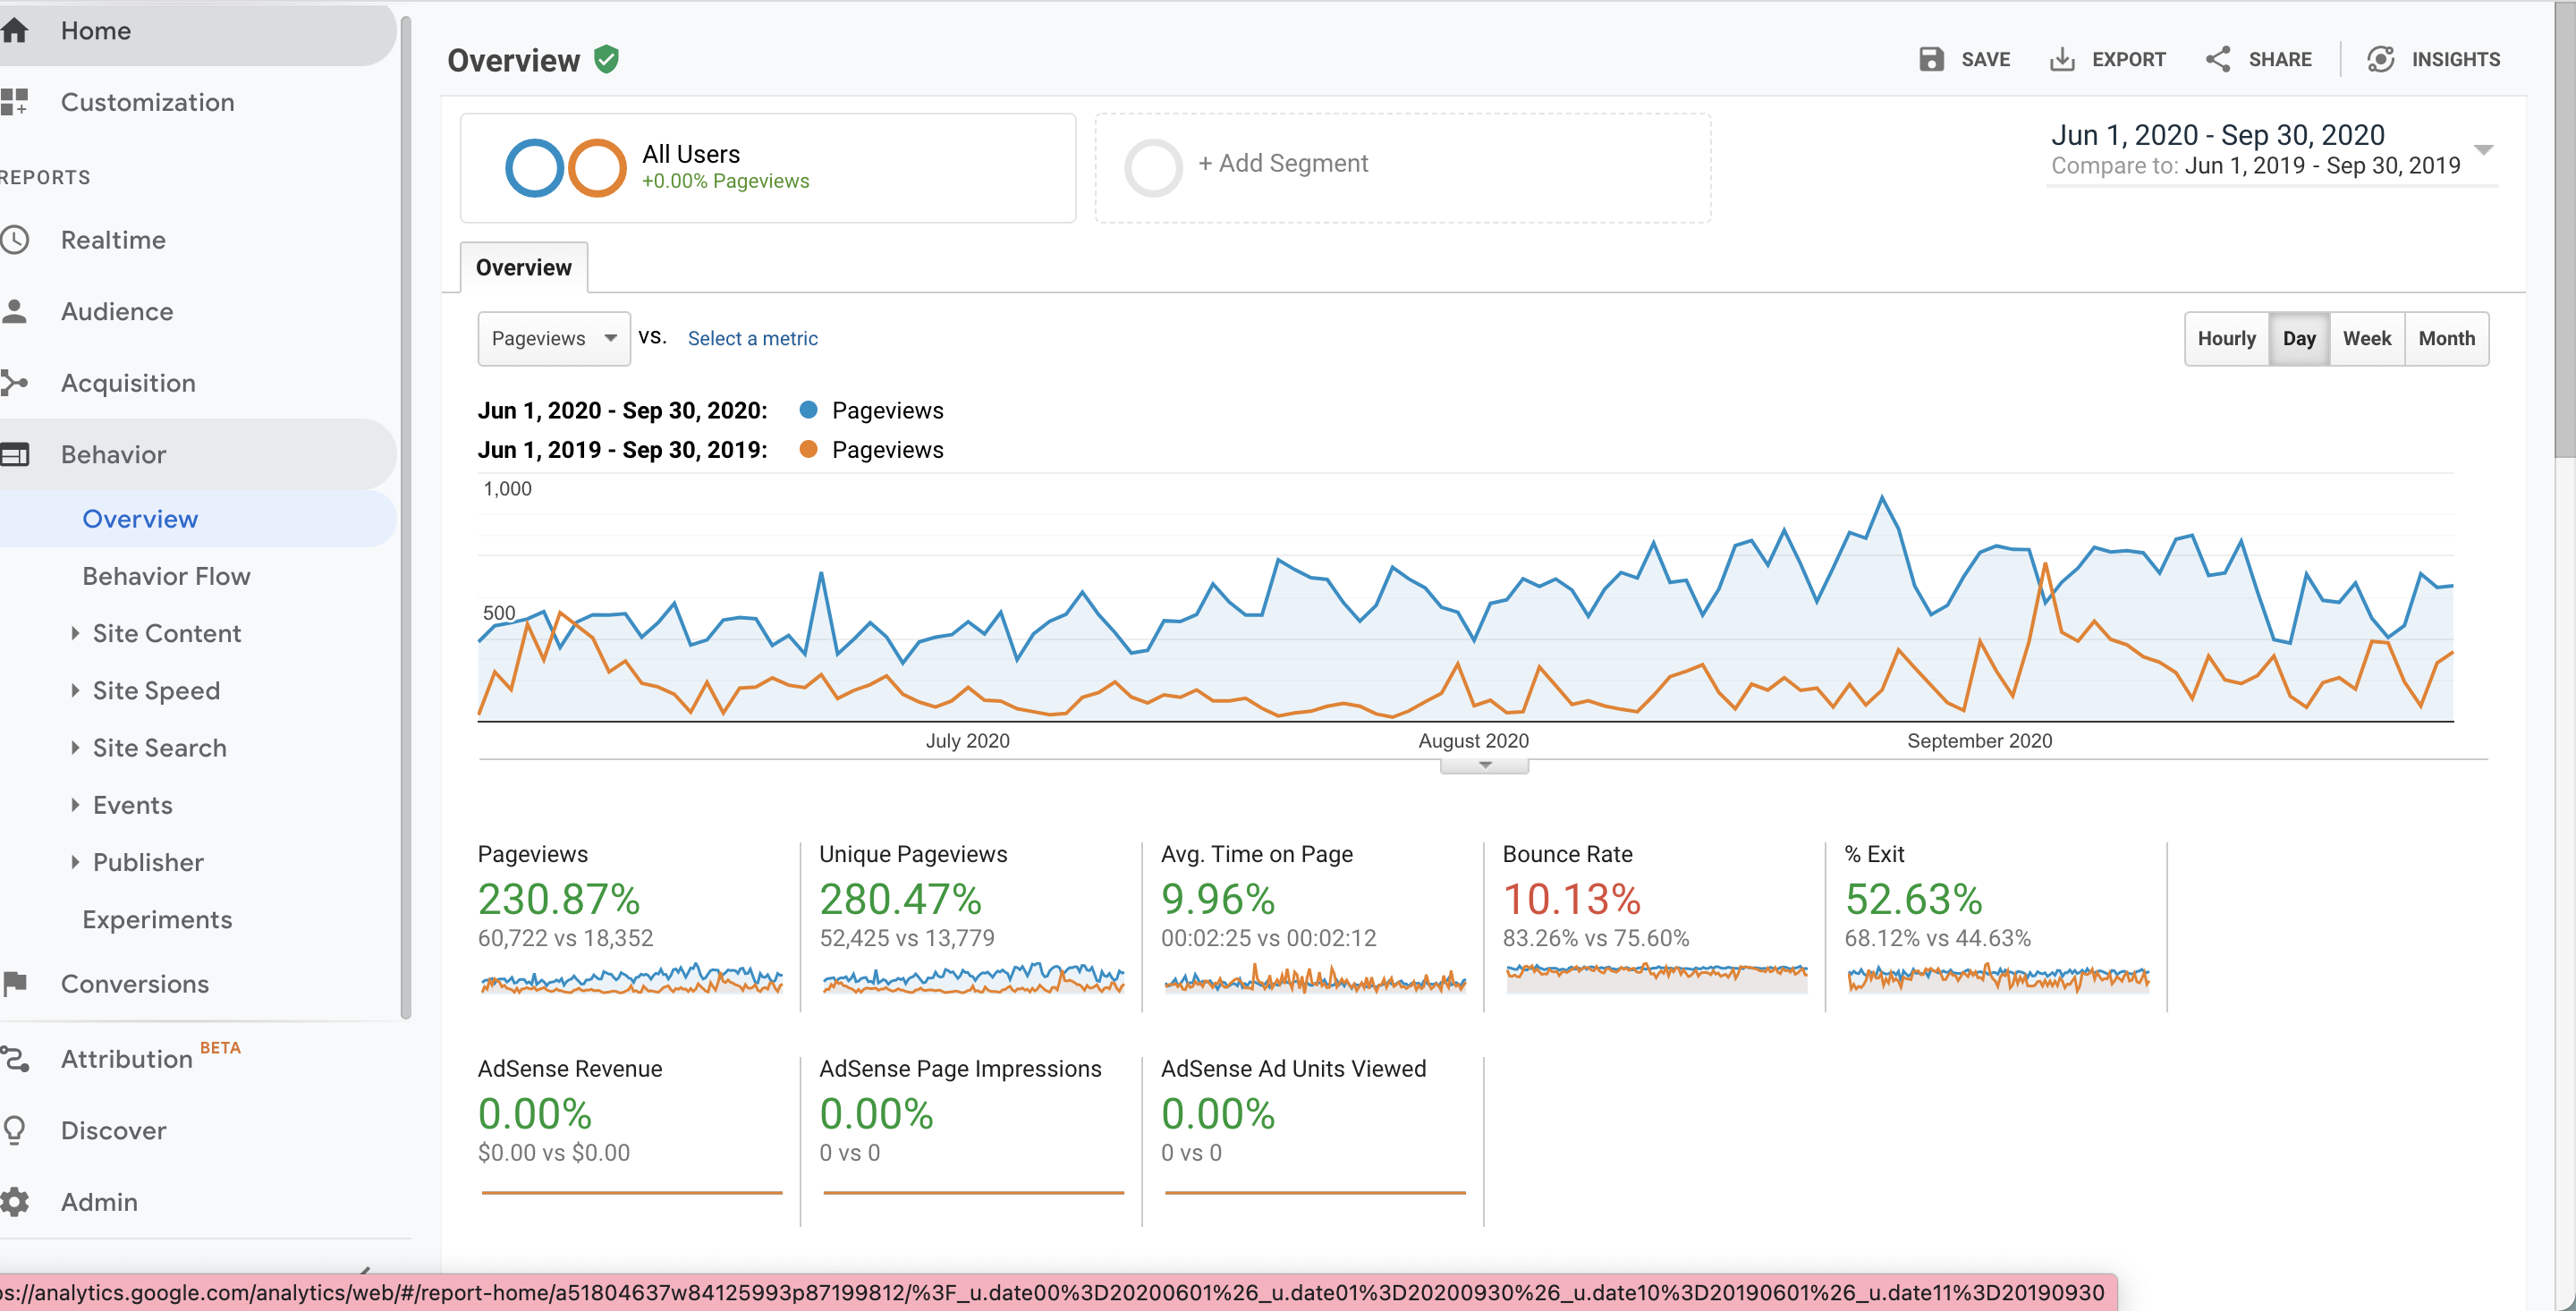Click the Save floppy disk icon

1931,59
